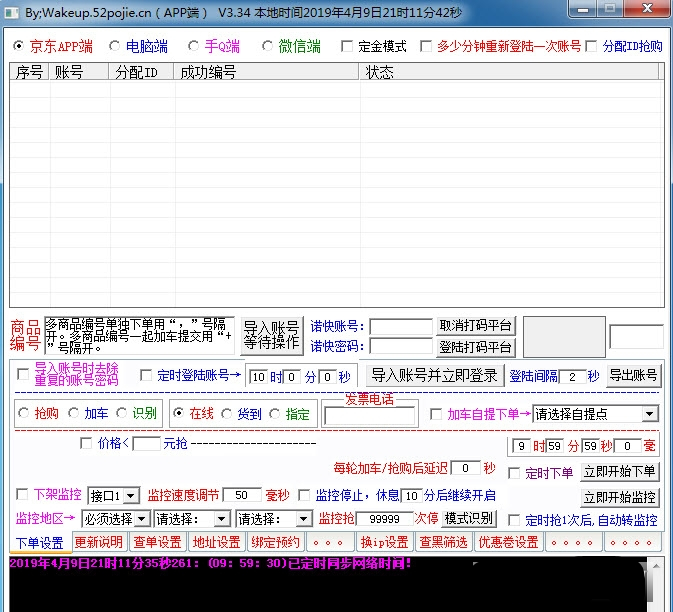Select the 抢购 mode radio button
This screenshot has width=673, height=612.
tap(23, 413)
